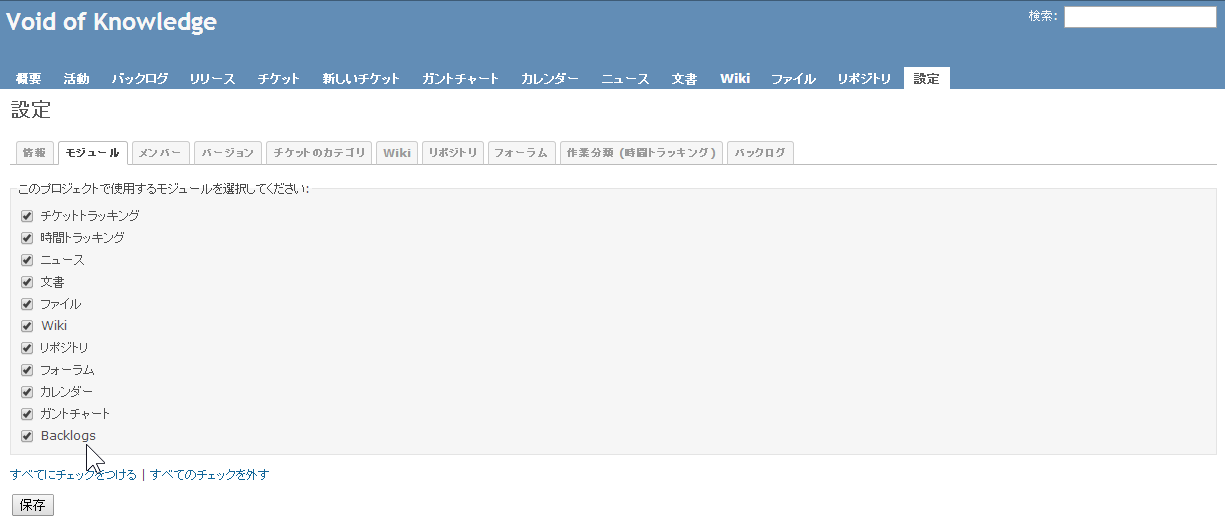Image resolution: width=1225 pixels, height=523 pixels.
Task: Click the 設定 page heading
Action: point(31,110)
